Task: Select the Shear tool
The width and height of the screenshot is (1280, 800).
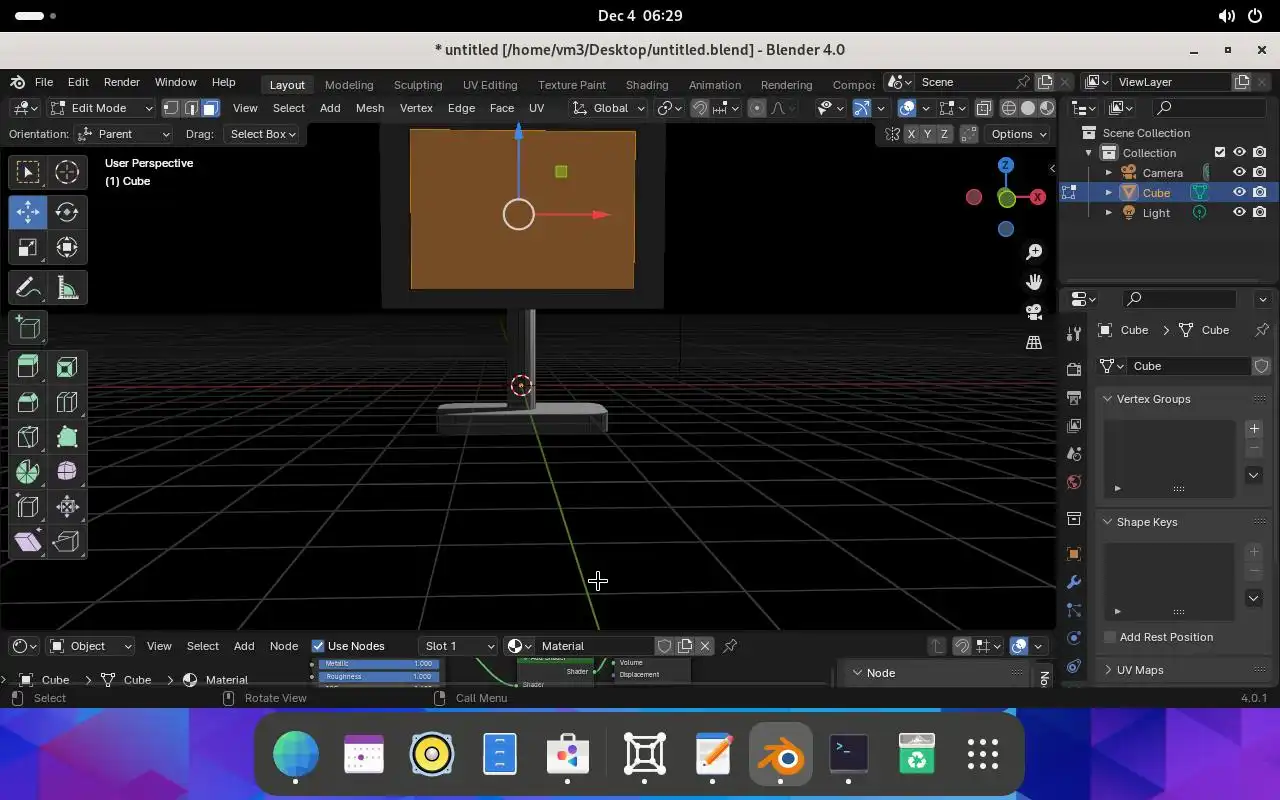Action: tap(28, 541)
